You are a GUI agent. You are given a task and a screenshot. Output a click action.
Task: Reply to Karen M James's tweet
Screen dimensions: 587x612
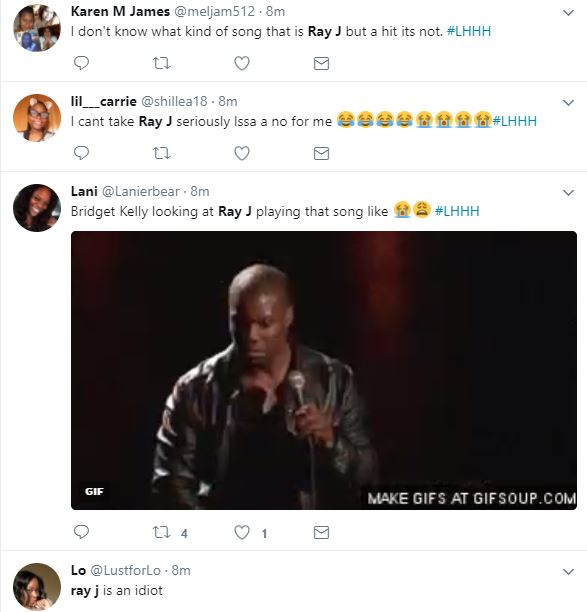click(x=81, y=63)
